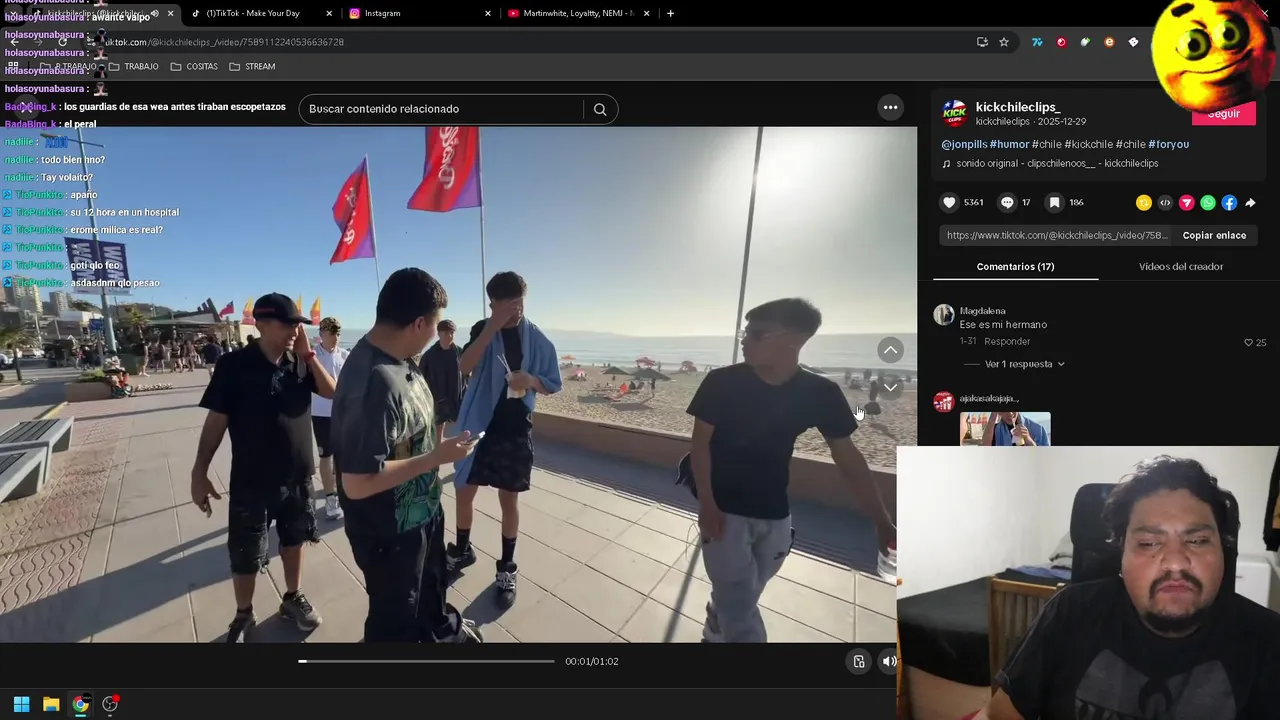Get the embed code via the </> icon
Image resolution: width=1280 pixels, height=720 pixels.
1165,203
